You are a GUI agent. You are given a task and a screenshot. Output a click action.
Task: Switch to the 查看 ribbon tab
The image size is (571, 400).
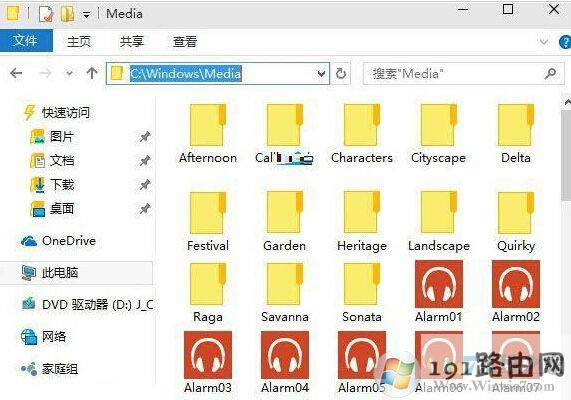(185, 42)
